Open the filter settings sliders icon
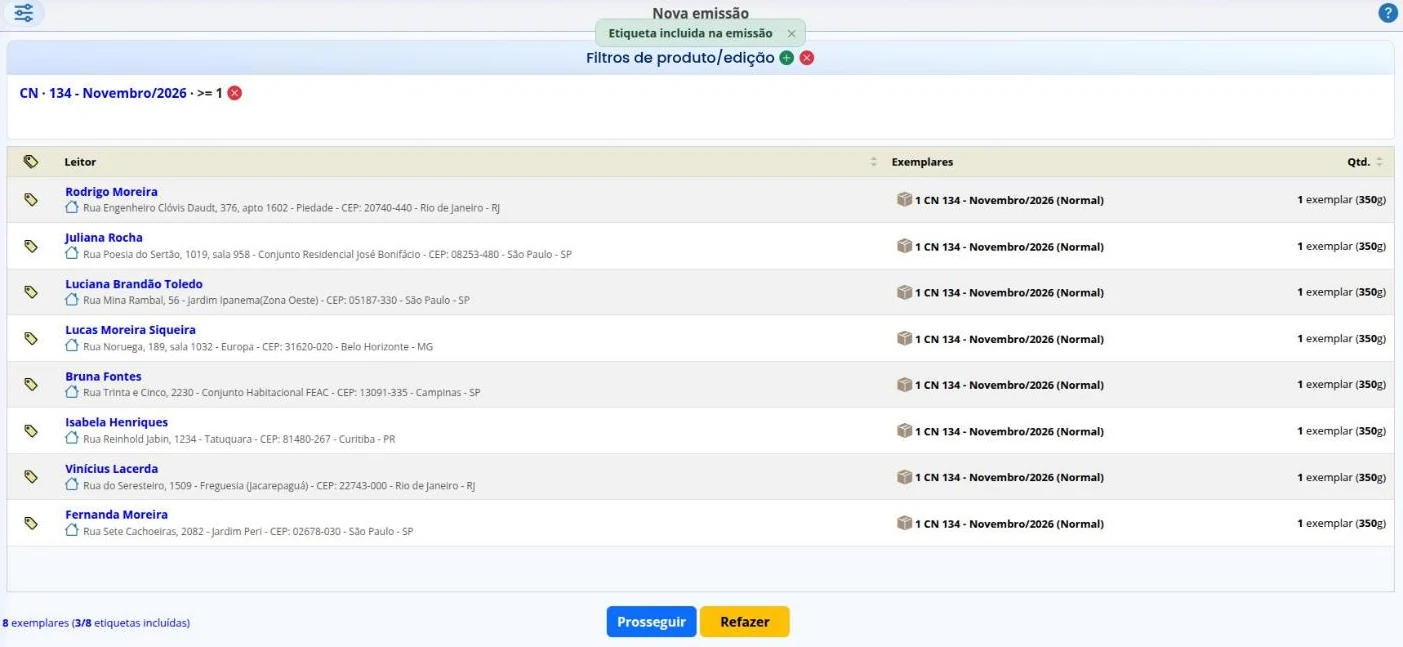Image resolution: width=1403 pixels, height=647 pixels. pos(23,13)
